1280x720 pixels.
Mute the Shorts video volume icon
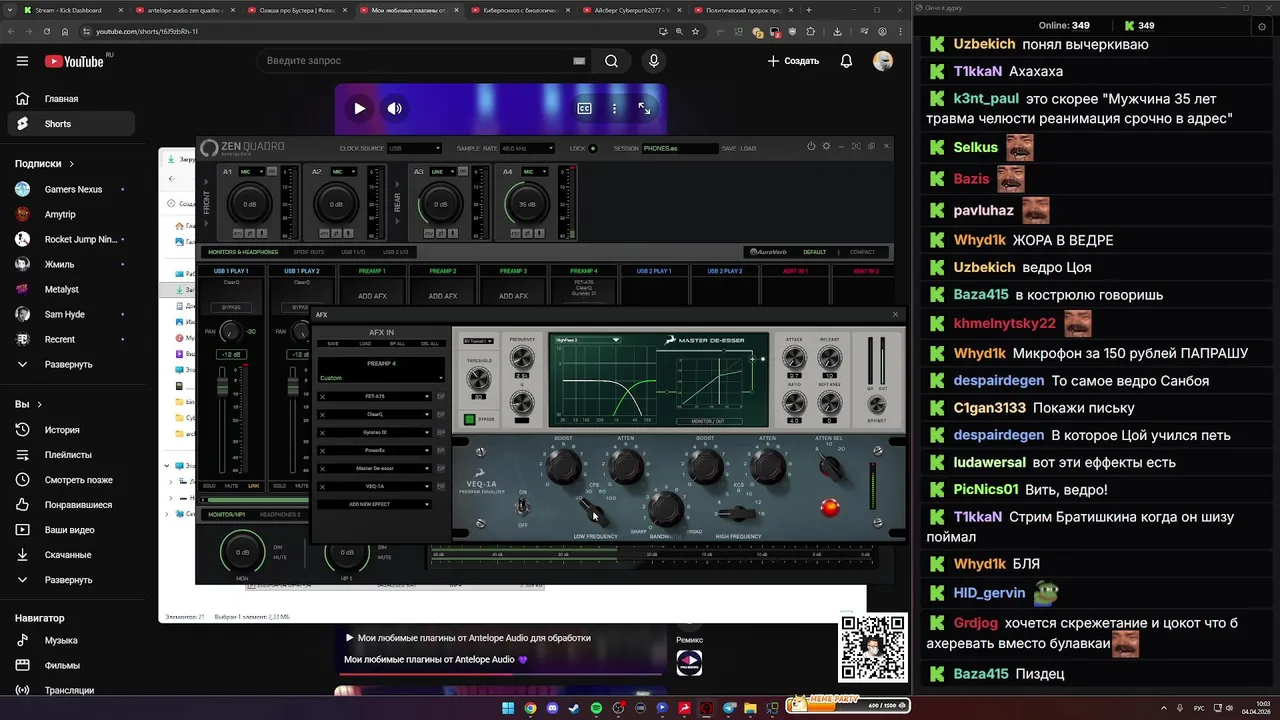pyautogui.click(x=395, y=108)
